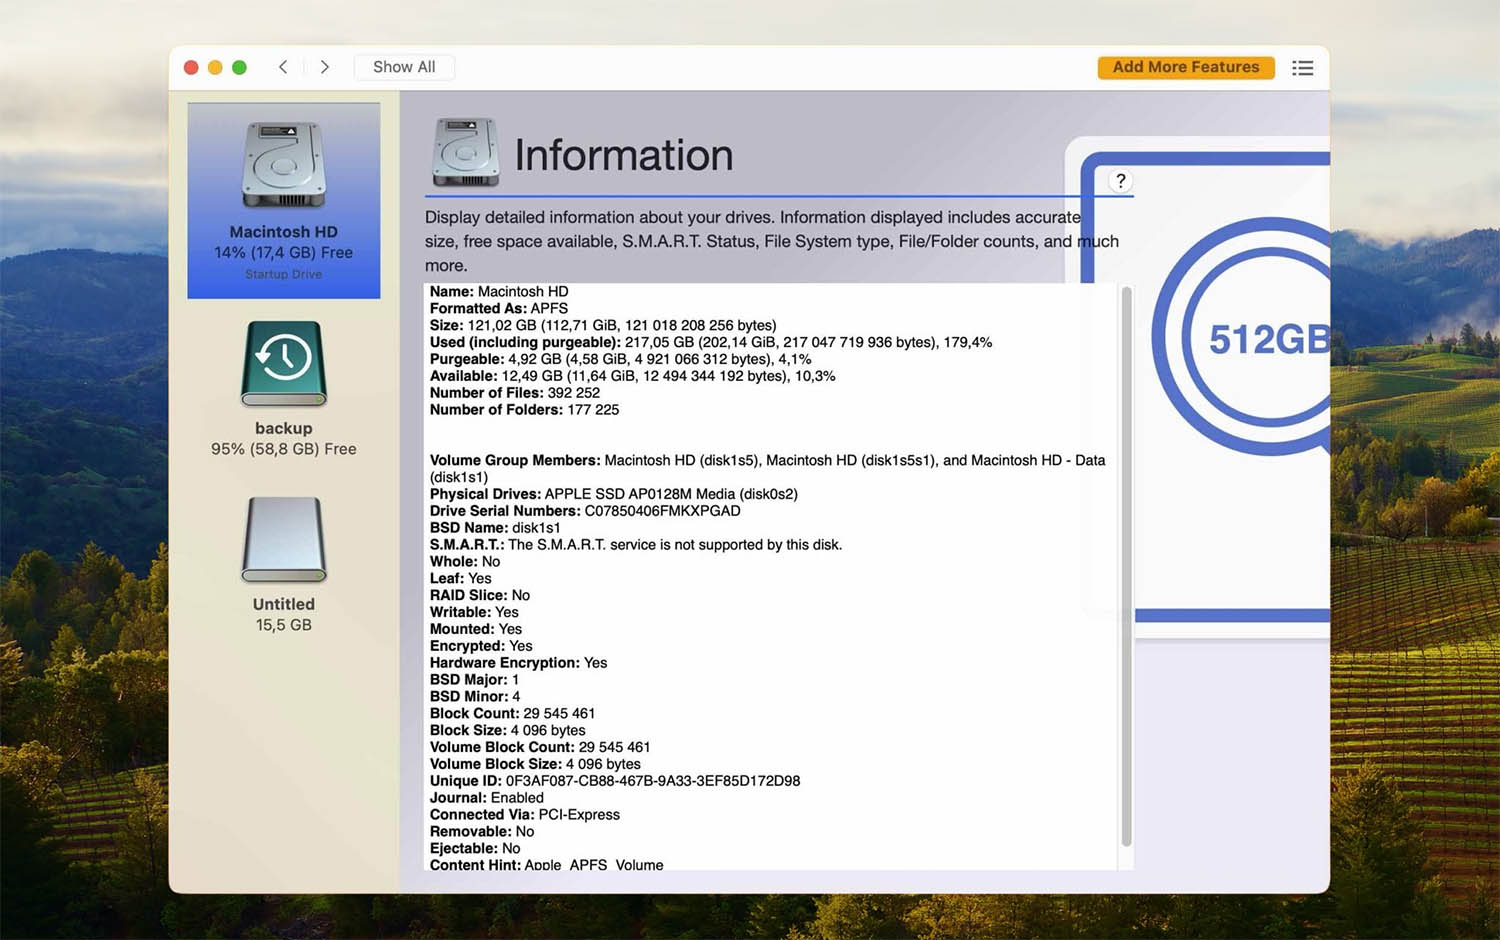Click the 'Encrypted: Yes' line
The width and height of the screenshot is (1500, 940).
click(x=481, y=646)
